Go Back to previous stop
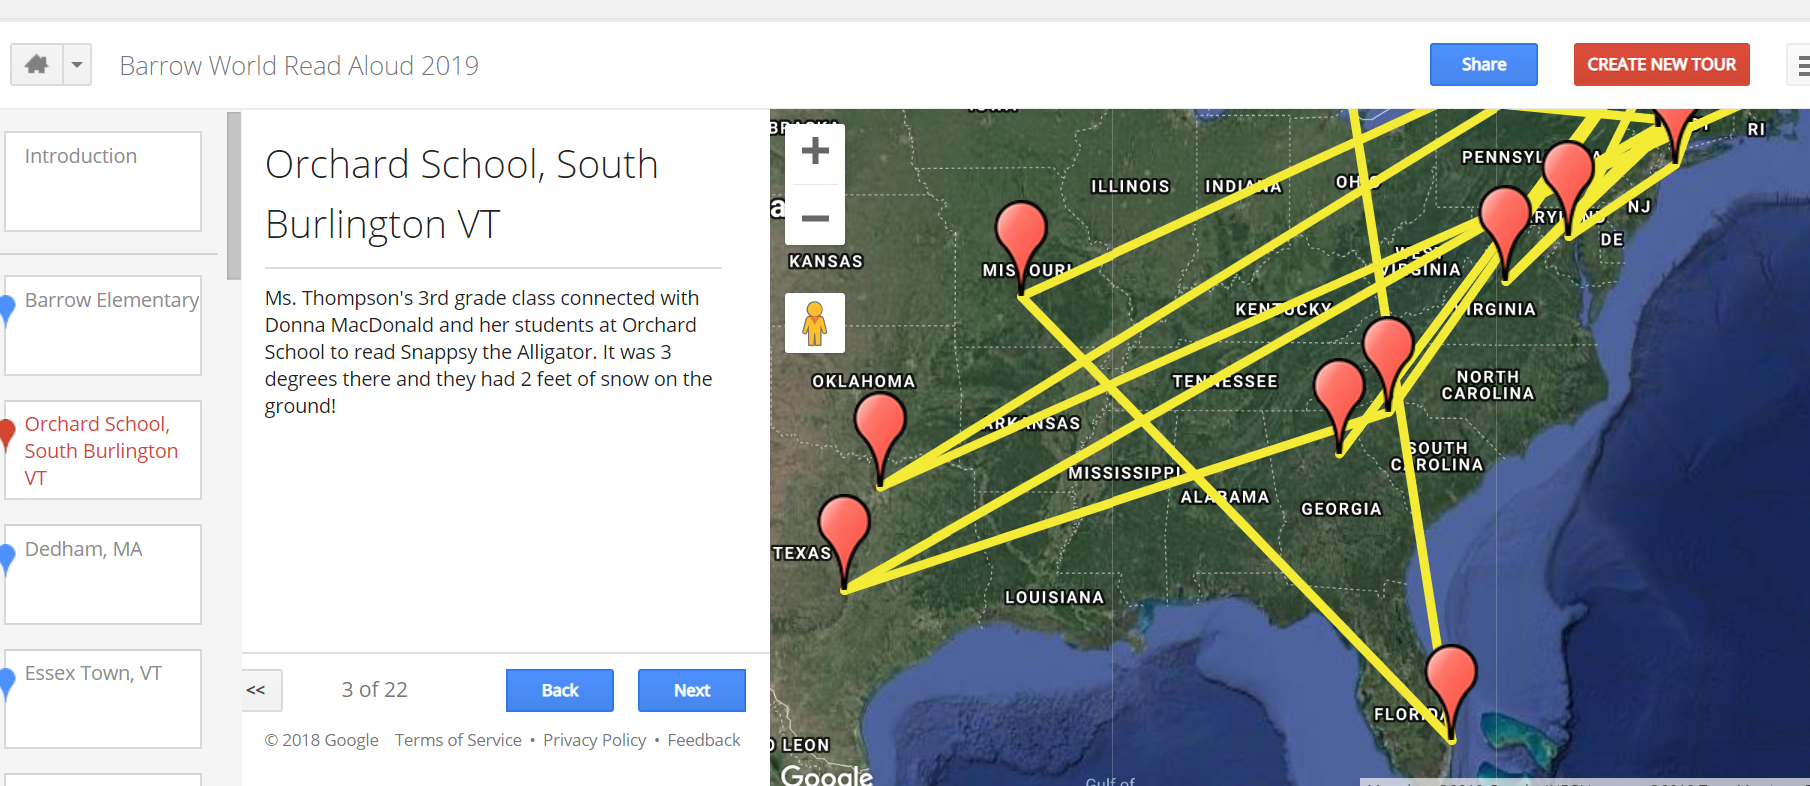The image size is (1810, 786). [559, 690]
